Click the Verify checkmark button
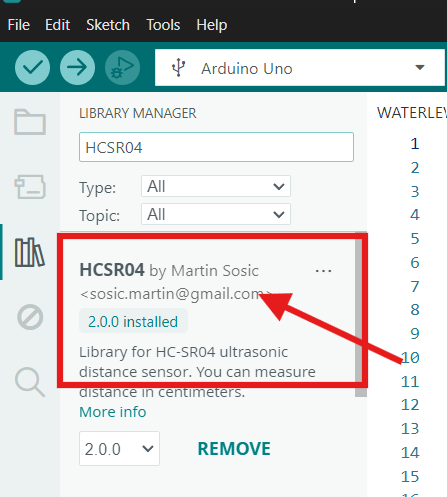 coord(32,67)
